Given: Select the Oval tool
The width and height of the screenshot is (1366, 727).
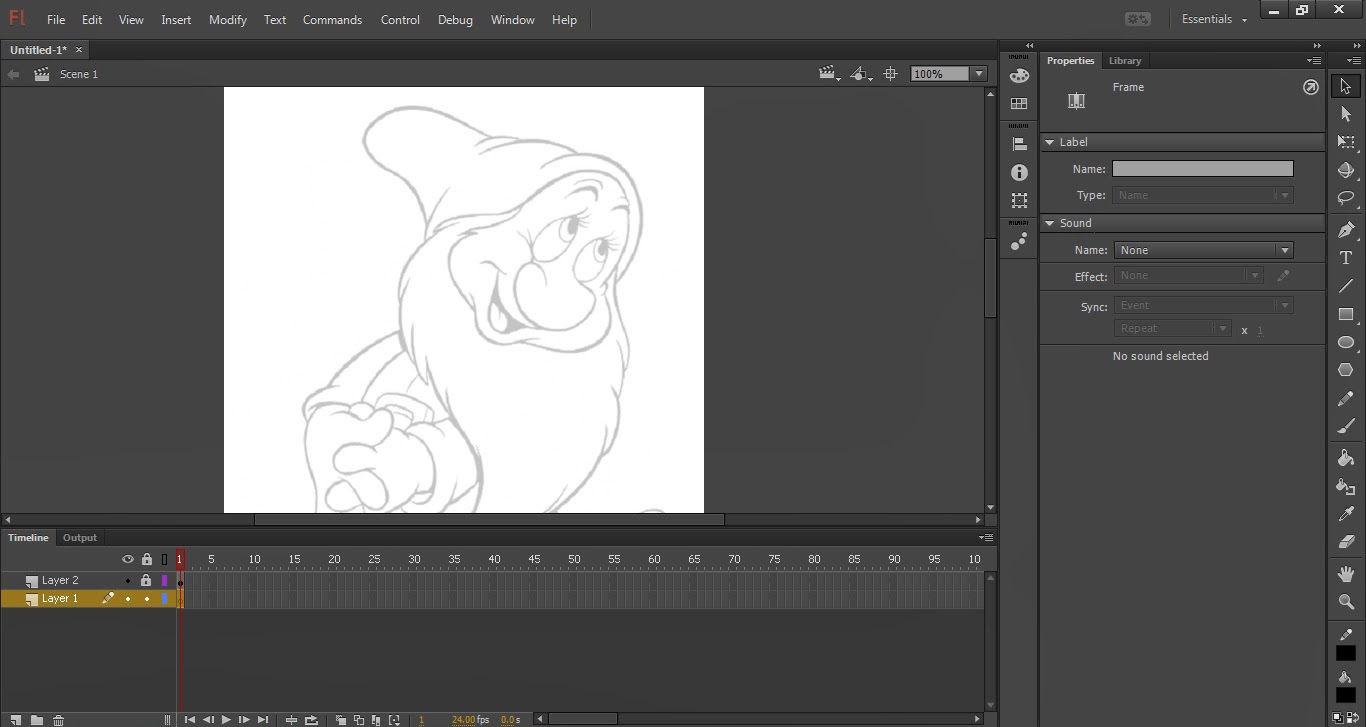Looking at the screenshot, I should tap(1346, 342).
